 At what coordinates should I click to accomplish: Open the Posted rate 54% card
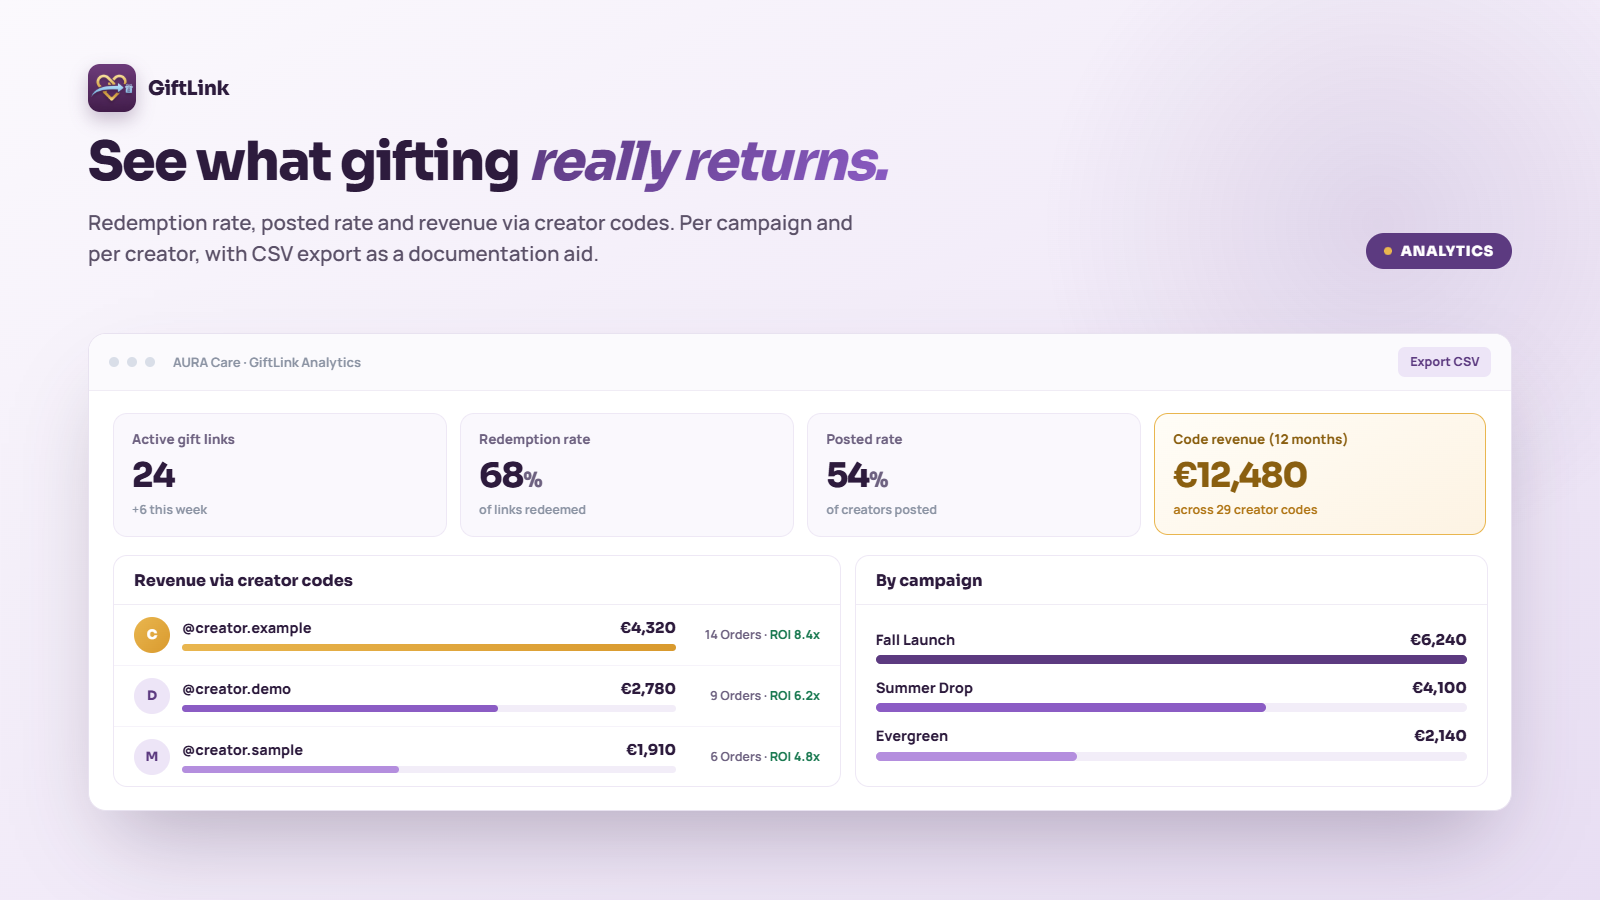[x=974, y=475]
